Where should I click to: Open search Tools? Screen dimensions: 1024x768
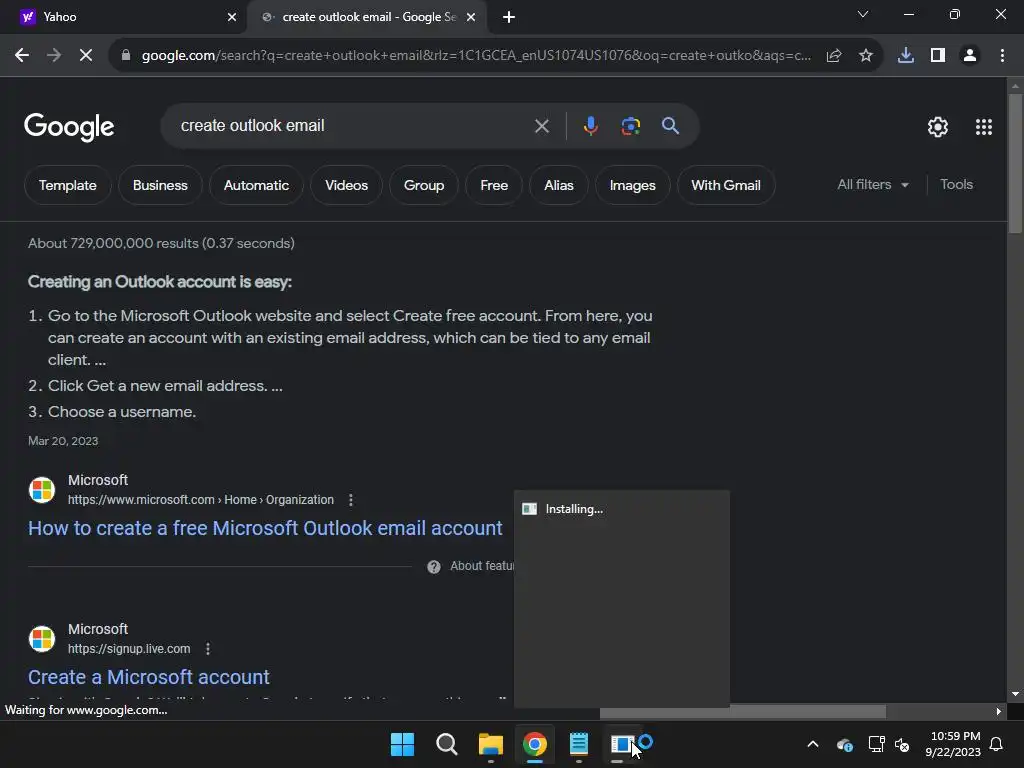[x=956, y=185]
